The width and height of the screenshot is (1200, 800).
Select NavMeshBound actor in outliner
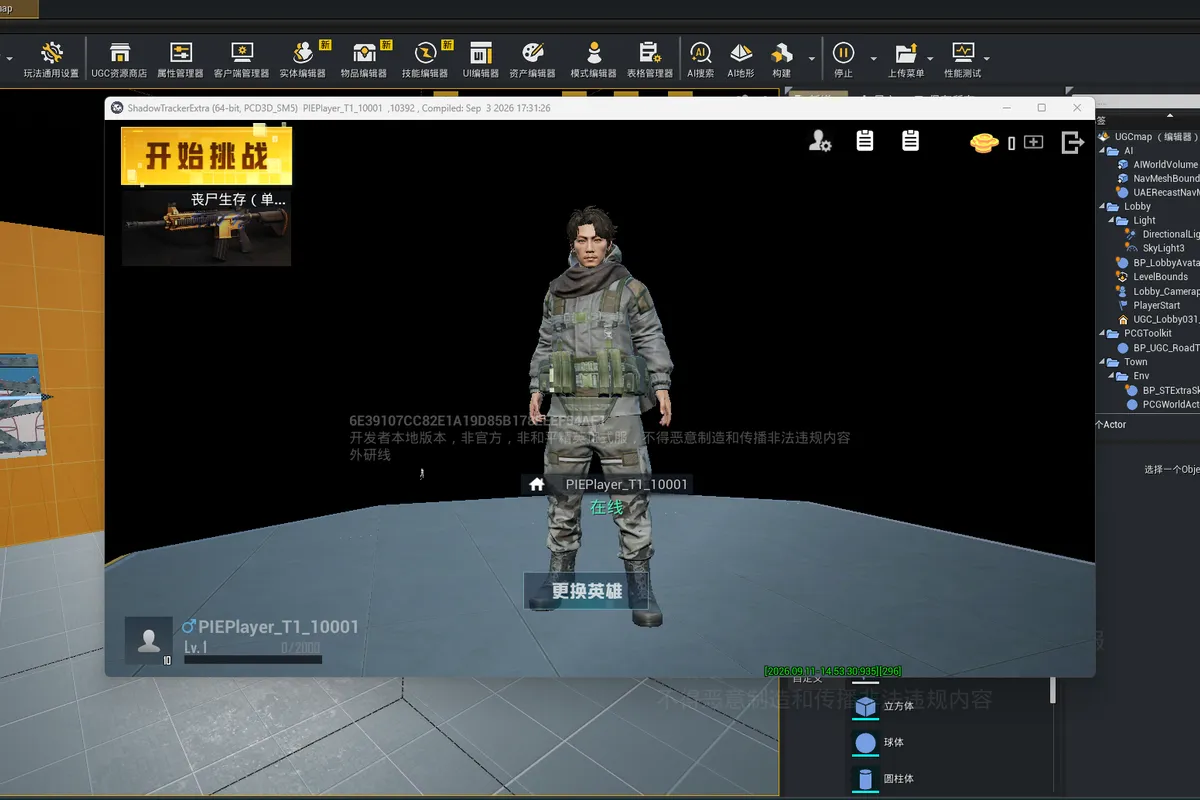[x=1158, y=178]
